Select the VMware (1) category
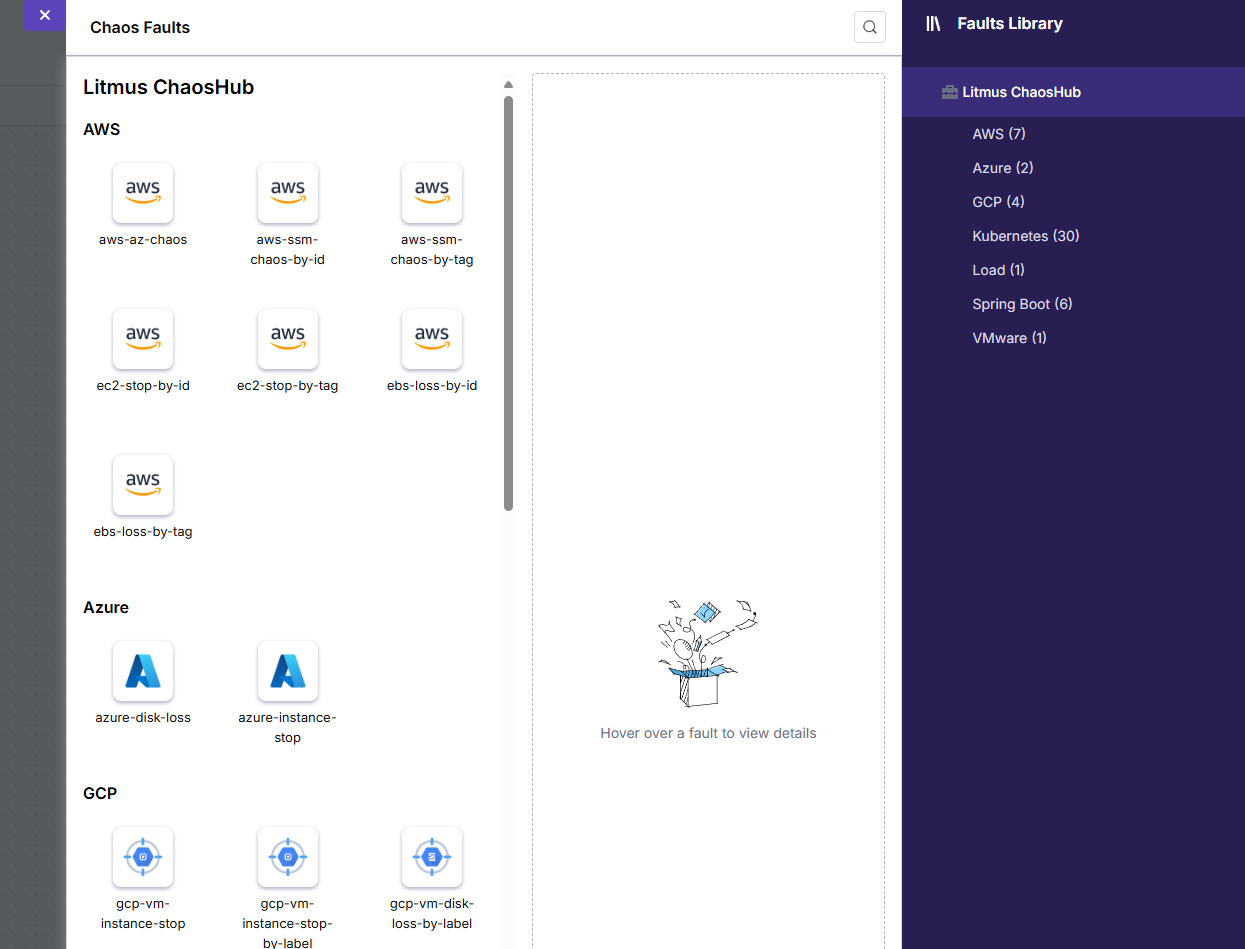Screen dimensions: 1245x949 1009,338
